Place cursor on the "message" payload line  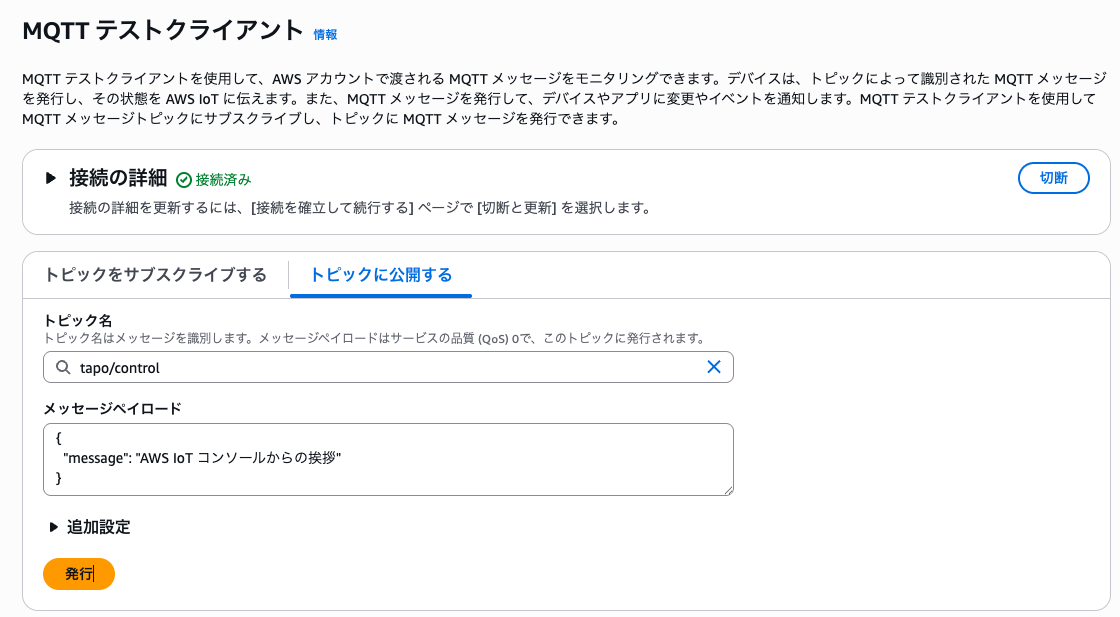pos(200,458)
